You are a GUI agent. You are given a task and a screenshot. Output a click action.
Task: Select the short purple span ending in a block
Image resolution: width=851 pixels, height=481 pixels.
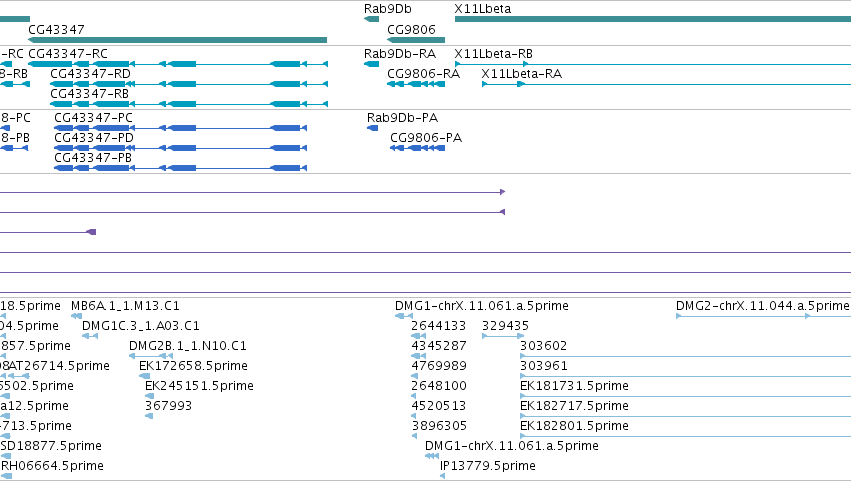point(48,232)
